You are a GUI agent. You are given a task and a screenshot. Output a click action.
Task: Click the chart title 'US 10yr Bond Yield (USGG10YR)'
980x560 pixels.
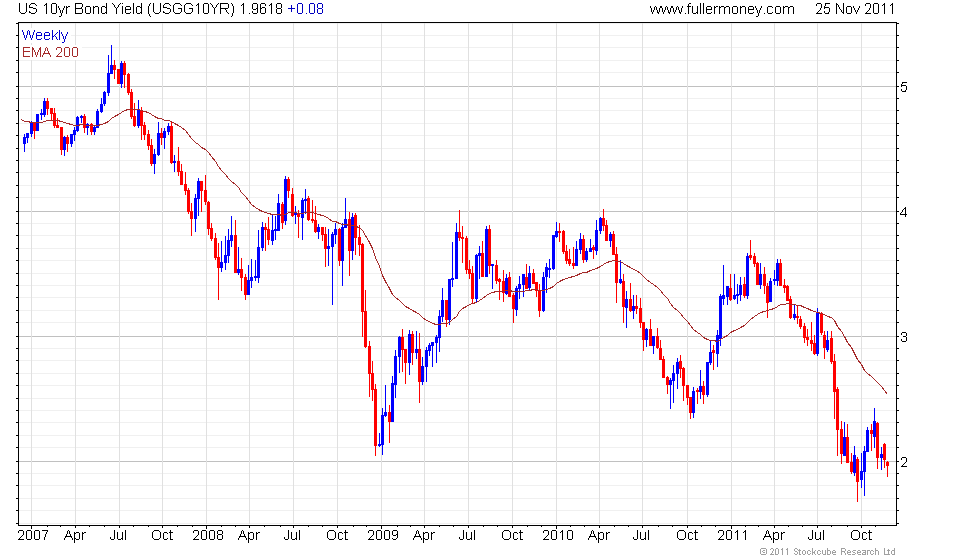126,9
